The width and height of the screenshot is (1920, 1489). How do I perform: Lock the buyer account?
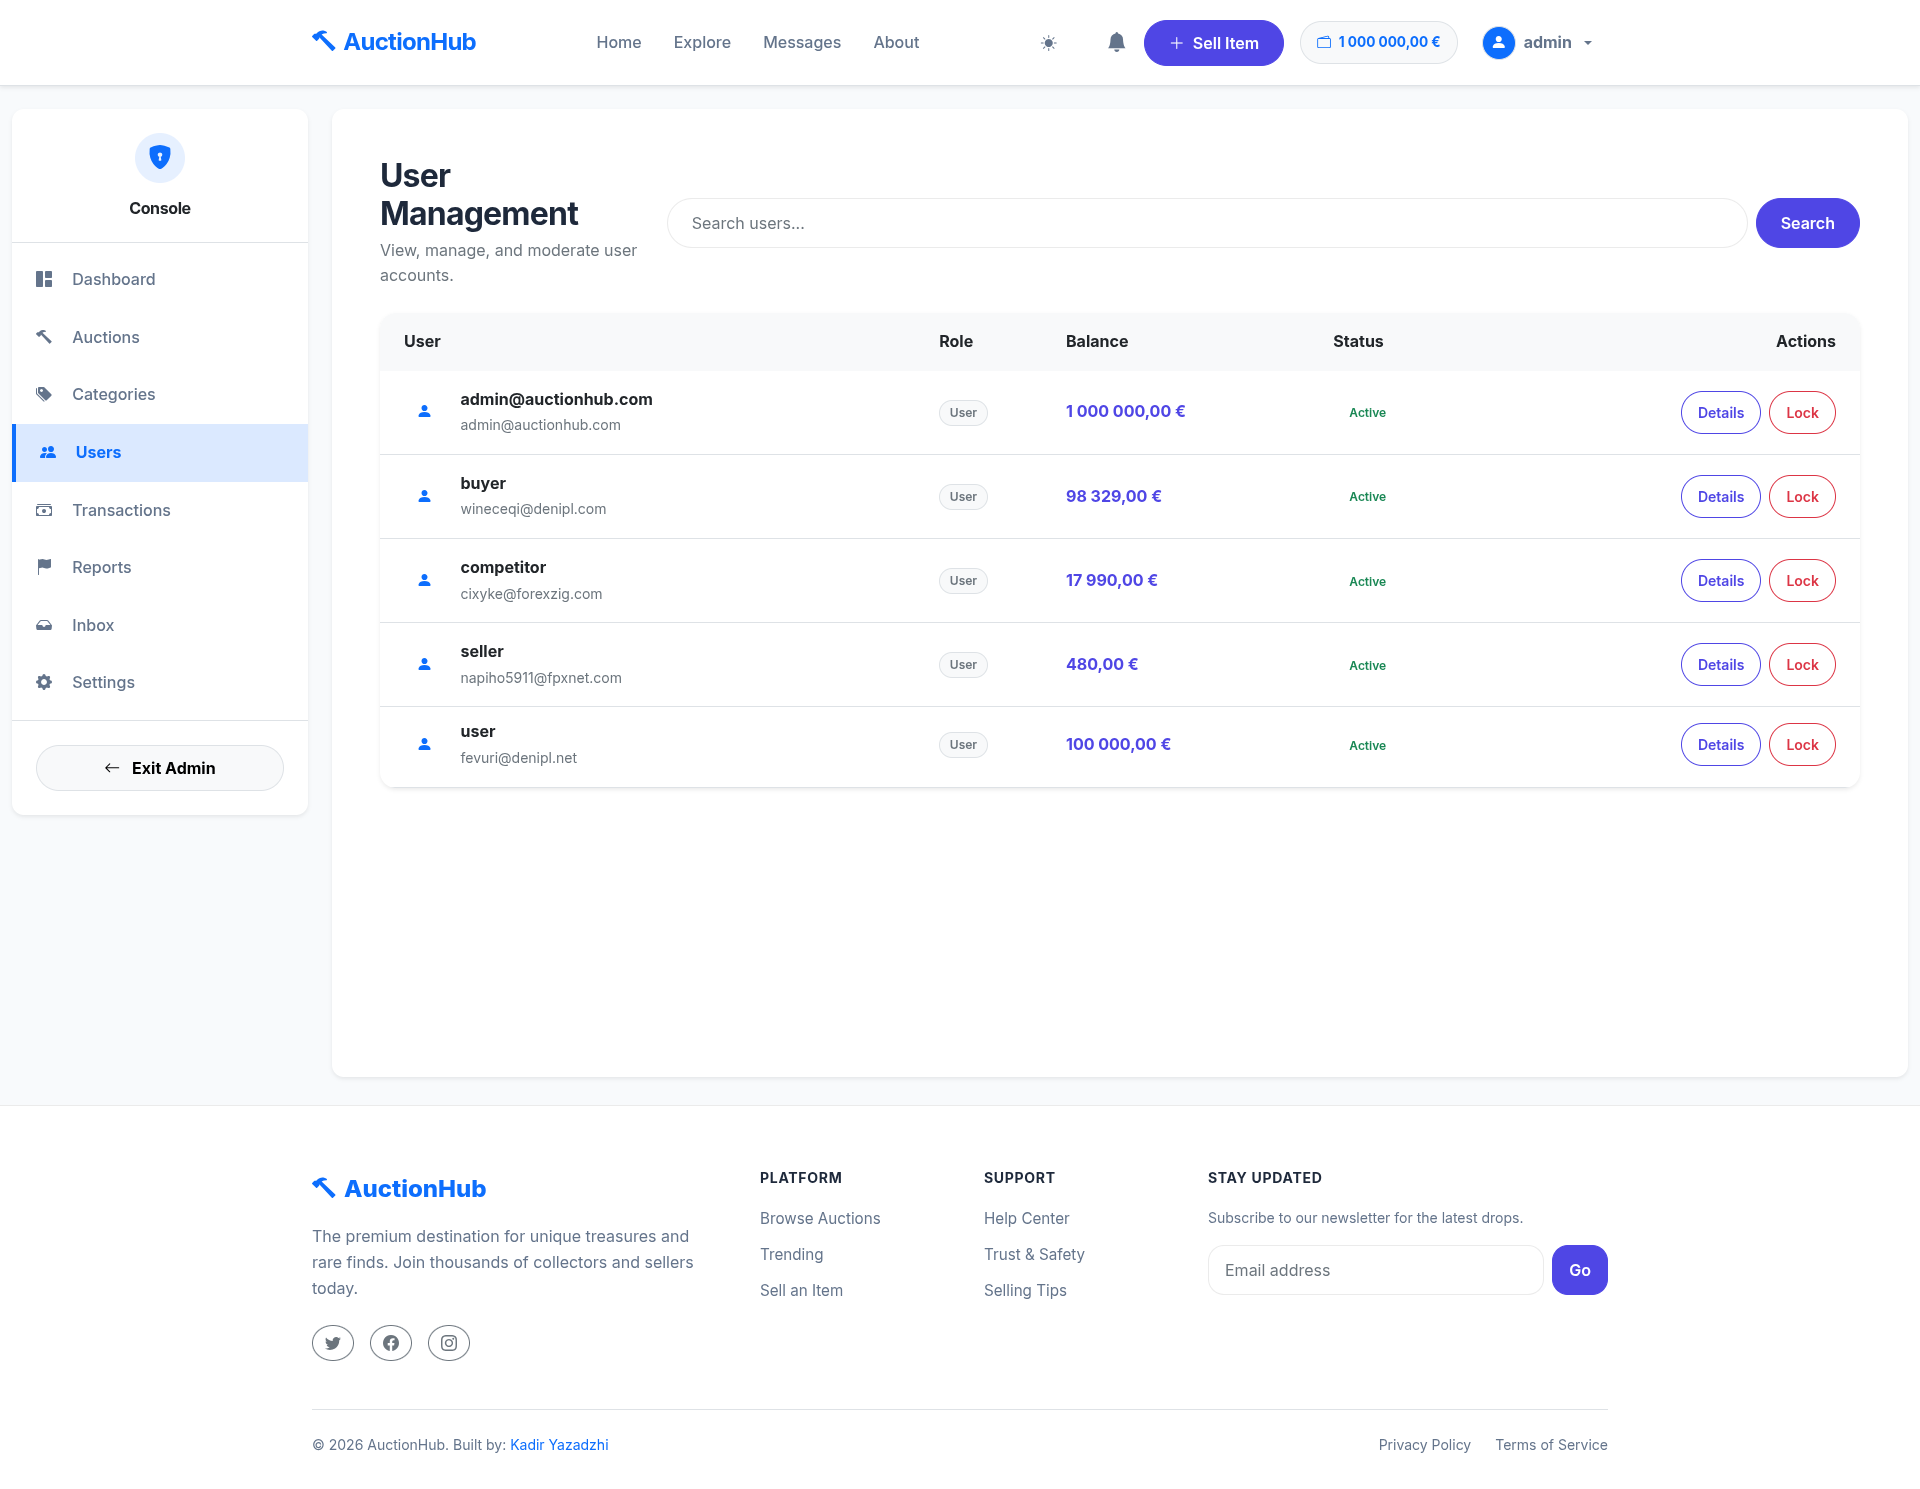click(x=1802, y=496)
